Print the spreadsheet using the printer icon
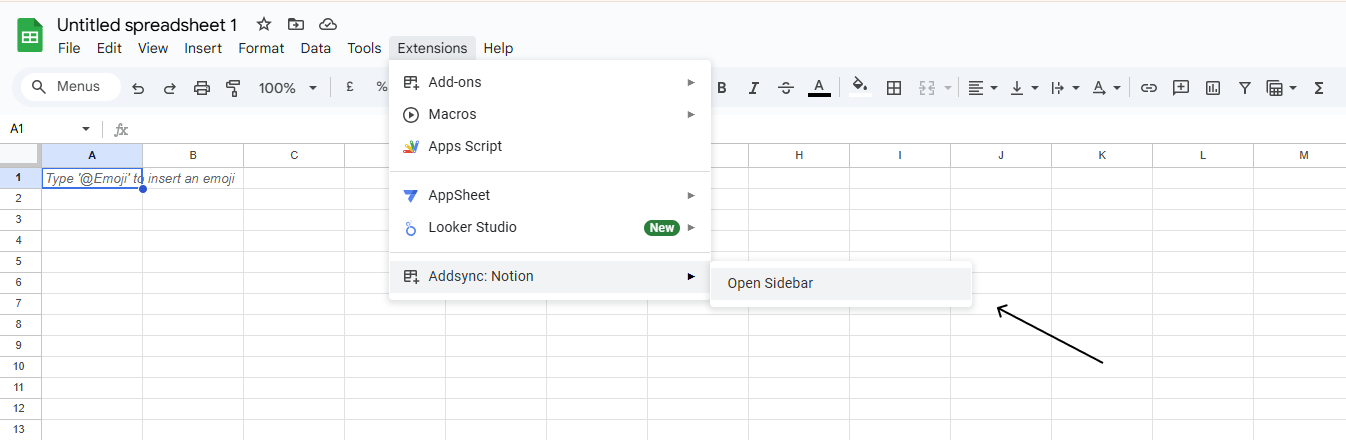1346x440 pixels. pyautogui.click(x=201, y=88)
